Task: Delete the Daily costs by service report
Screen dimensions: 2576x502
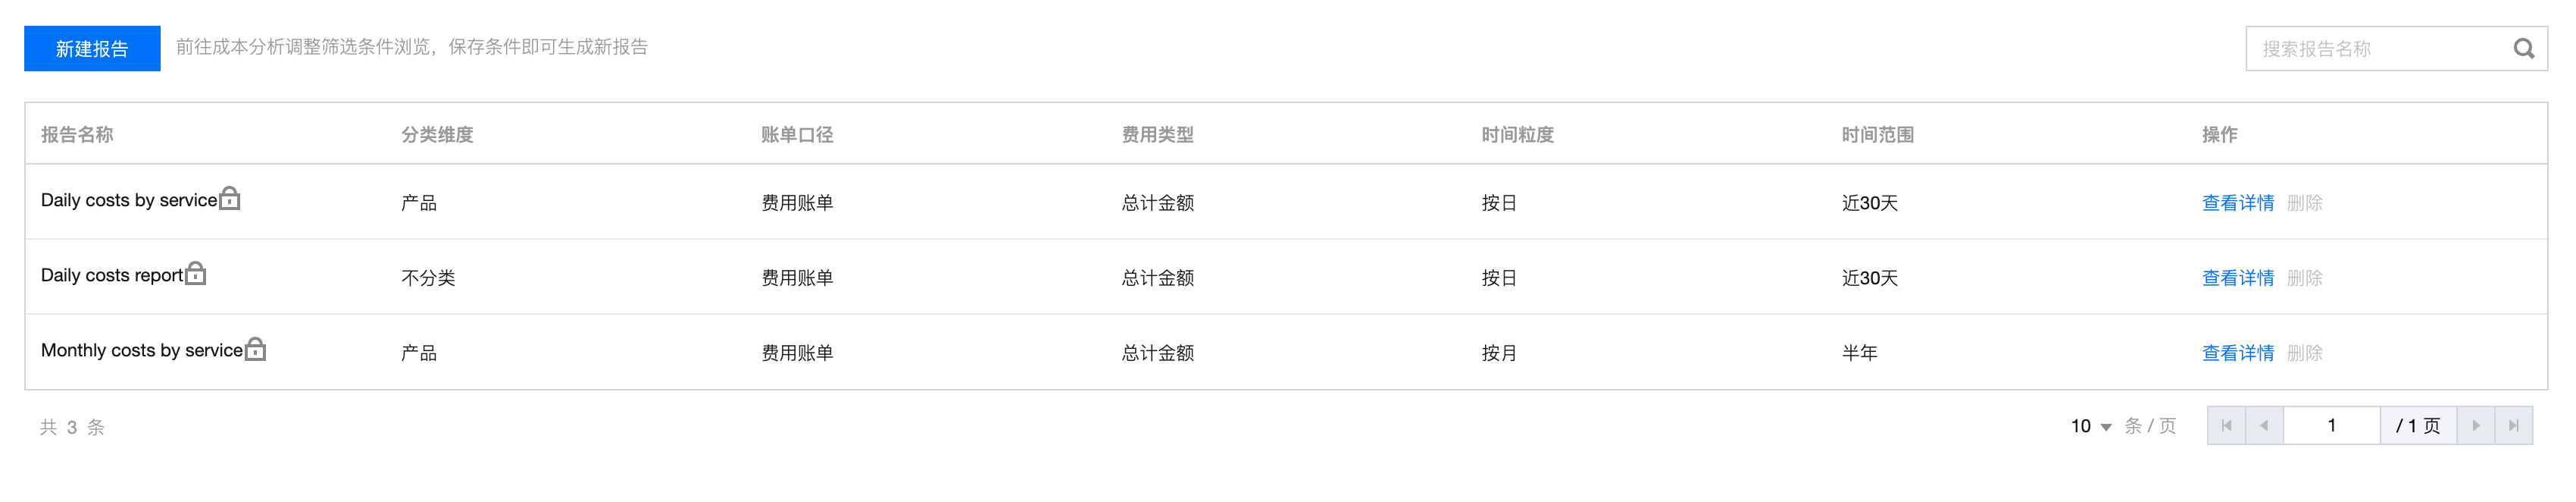Action: tap(2304, 203)
